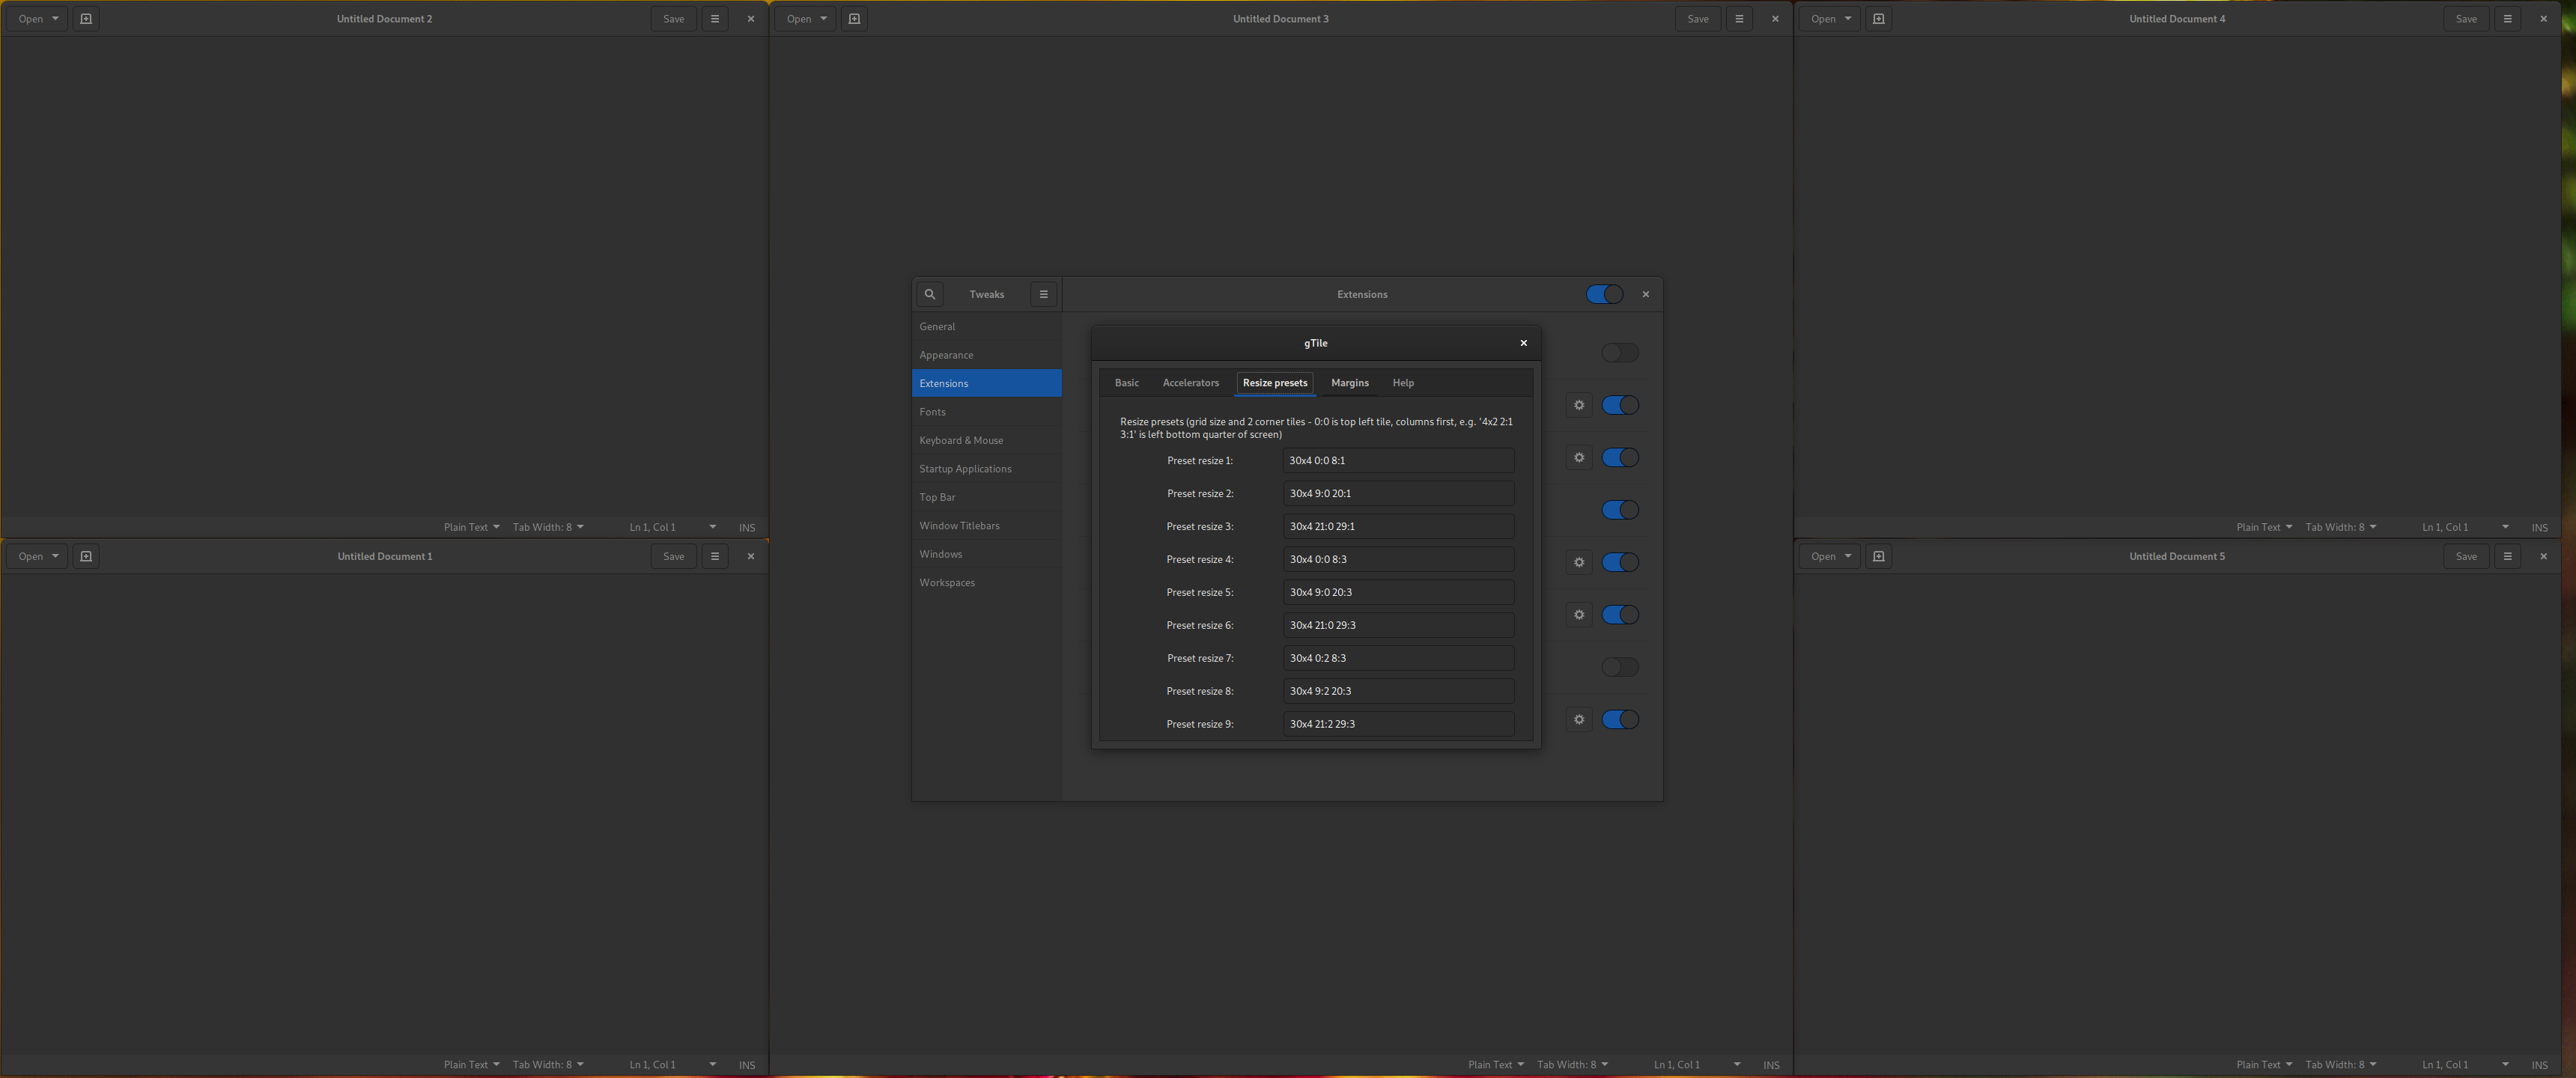Click the Preset resize 9 input field
Screen dimensions: 2576x1078
[1398, 724]
